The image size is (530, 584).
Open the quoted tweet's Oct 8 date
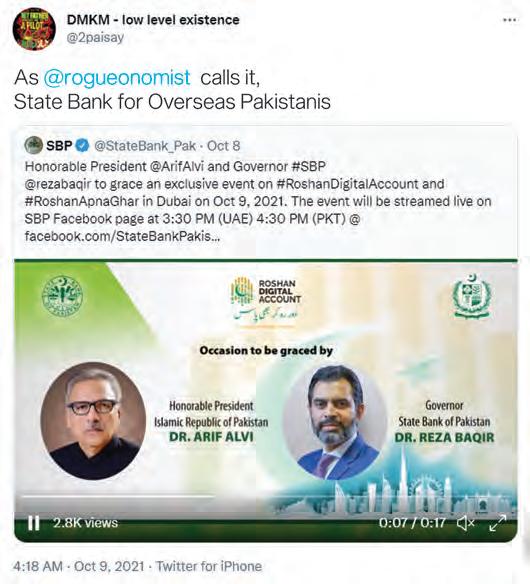(x=223, y=146)
